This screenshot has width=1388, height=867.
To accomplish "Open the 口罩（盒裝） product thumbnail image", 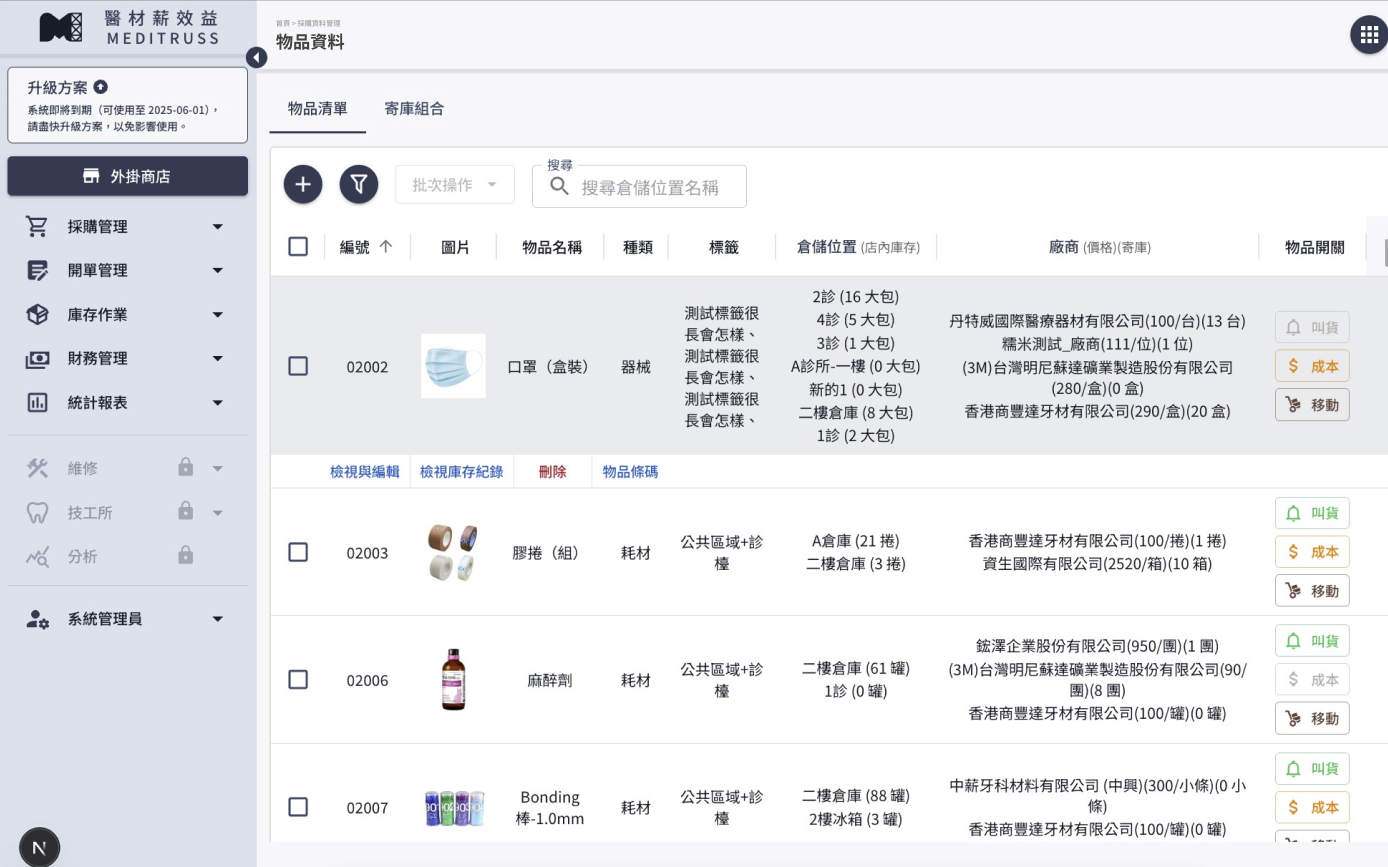I will (x=453, y=366).
